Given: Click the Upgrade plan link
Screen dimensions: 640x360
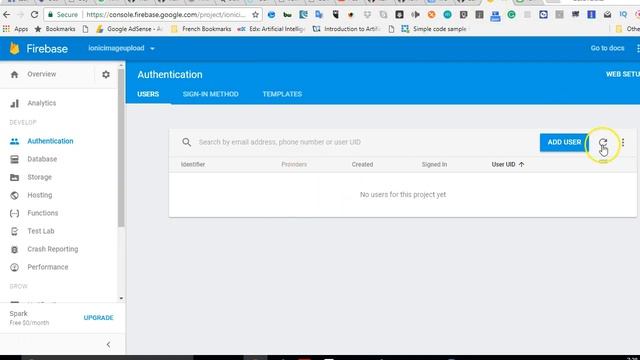Looking at the screenshot, I should (x=98, y=318).
